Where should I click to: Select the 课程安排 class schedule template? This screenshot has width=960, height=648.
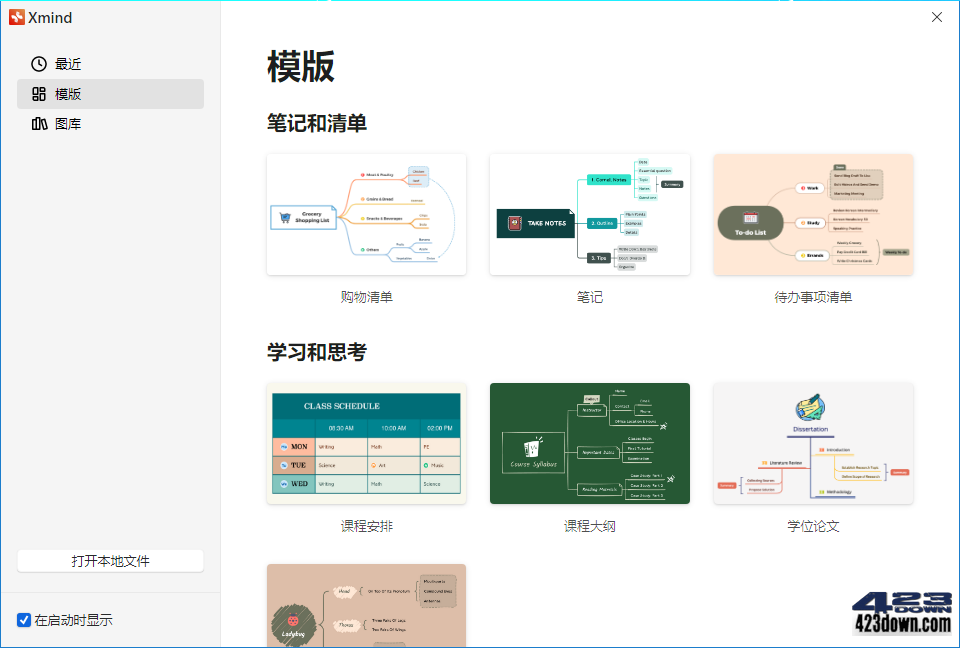pyautogui.click(x=366, y=444)
